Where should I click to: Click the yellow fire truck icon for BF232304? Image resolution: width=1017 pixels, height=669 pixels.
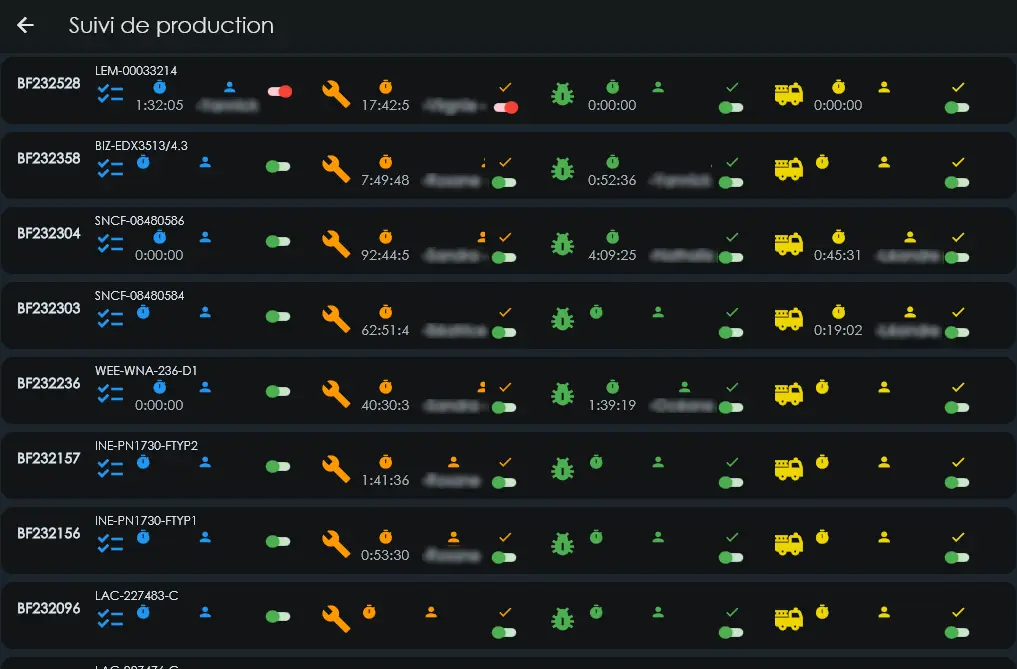click(x=789, y=245)
